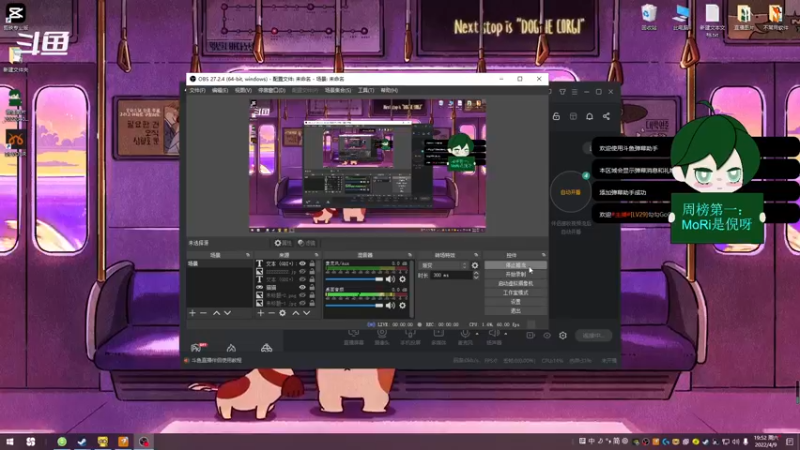Open the Steam icon in the taskbar
Image resolution: width=800 pixels, height=450 pixels.
(x=82, y=442)
